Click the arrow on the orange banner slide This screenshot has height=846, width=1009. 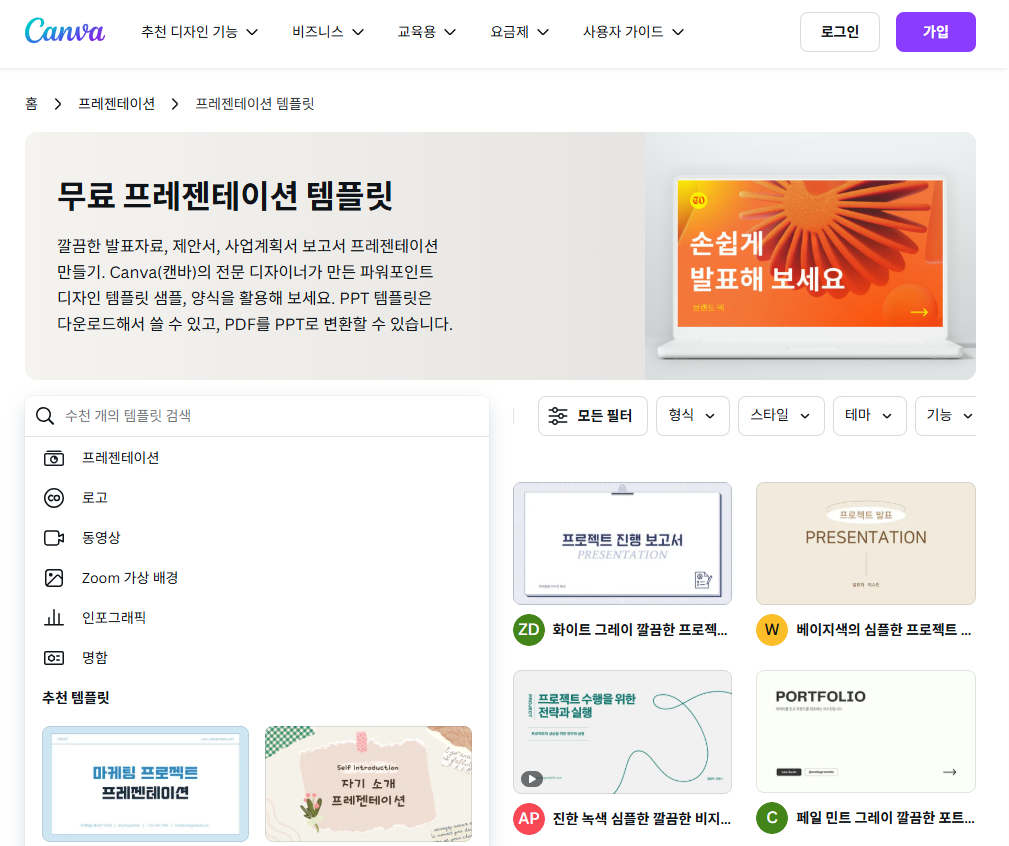[x=919, y=312]
